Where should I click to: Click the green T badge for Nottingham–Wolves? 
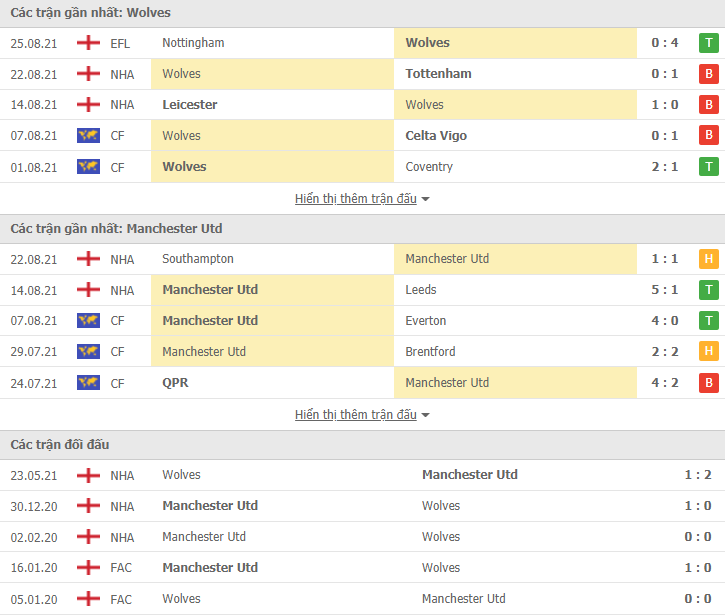(708, 43)
